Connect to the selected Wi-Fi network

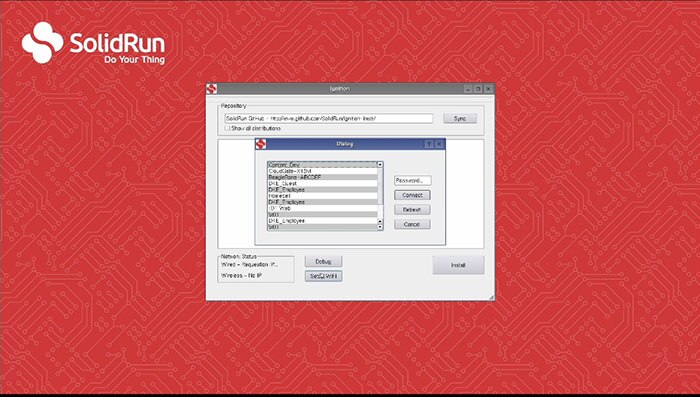(412, 195)
